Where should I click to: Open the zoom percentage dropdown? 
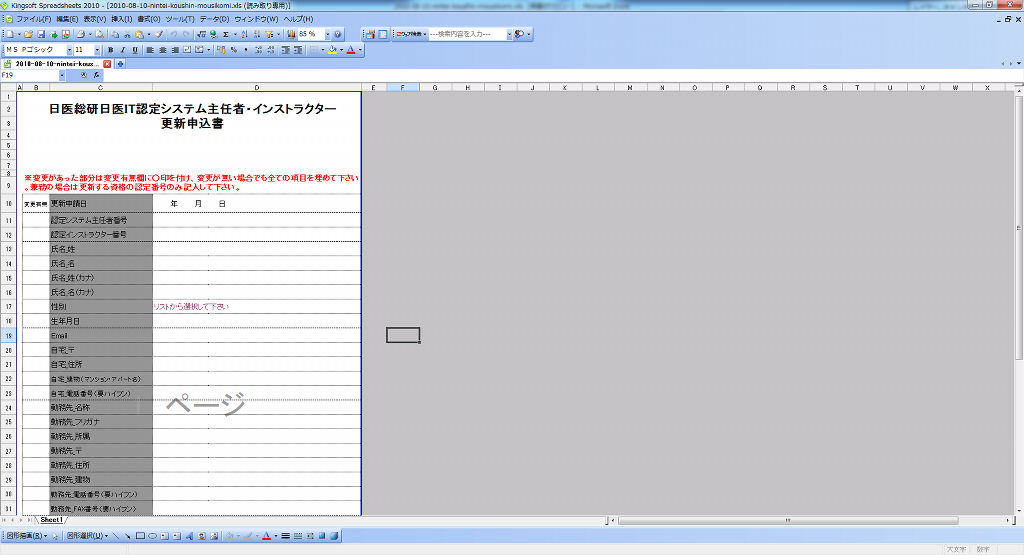328,35
